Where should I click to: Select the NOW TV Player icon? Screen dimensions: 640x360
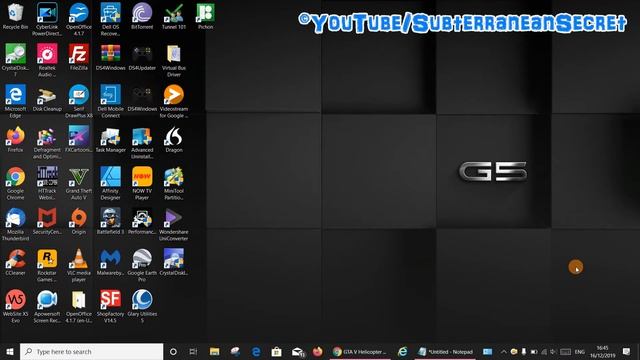(142, 183)
